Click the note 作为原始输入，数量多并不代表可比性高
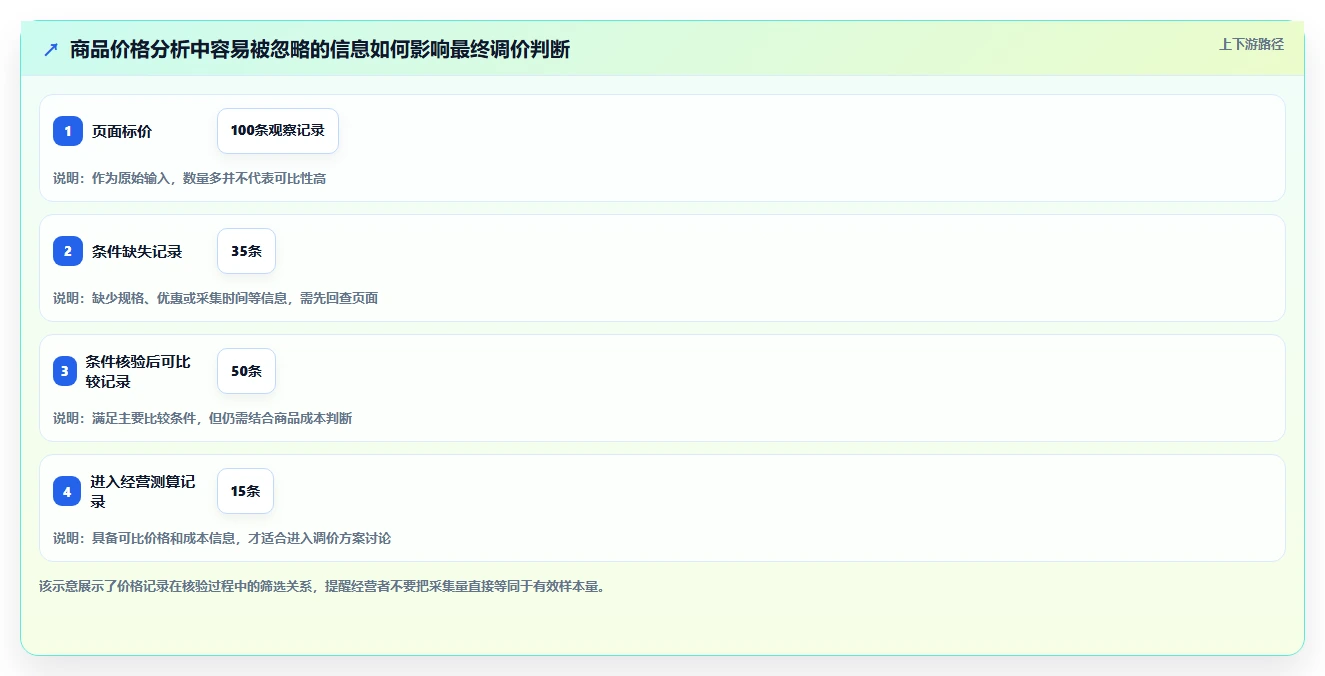The height and width of the screenshot is (676, 1325). (190, 178)
